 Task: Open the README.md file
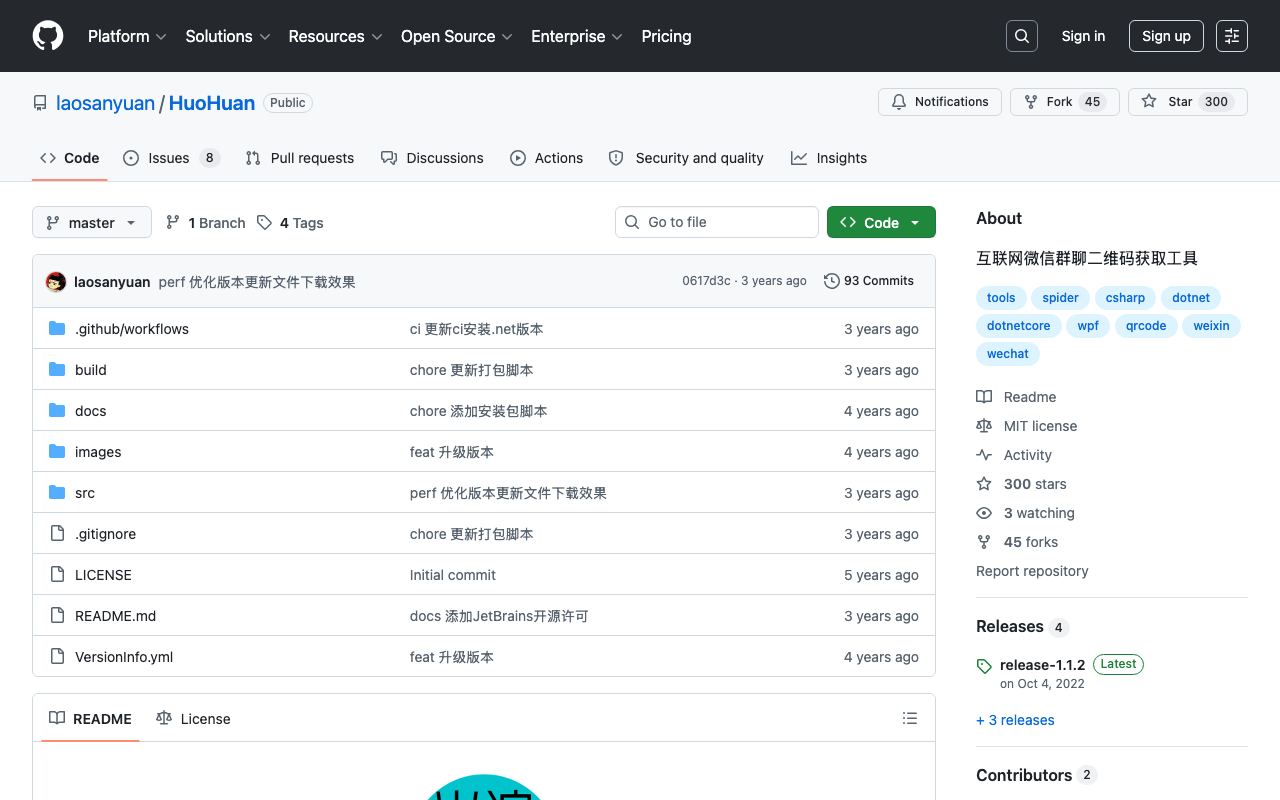click(115, 616)
